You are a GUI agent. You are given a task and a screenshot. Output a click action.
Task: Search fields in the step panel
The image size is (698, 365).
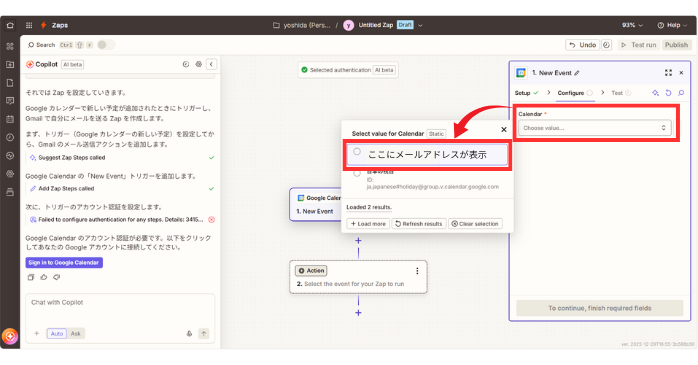click(681, 93)
